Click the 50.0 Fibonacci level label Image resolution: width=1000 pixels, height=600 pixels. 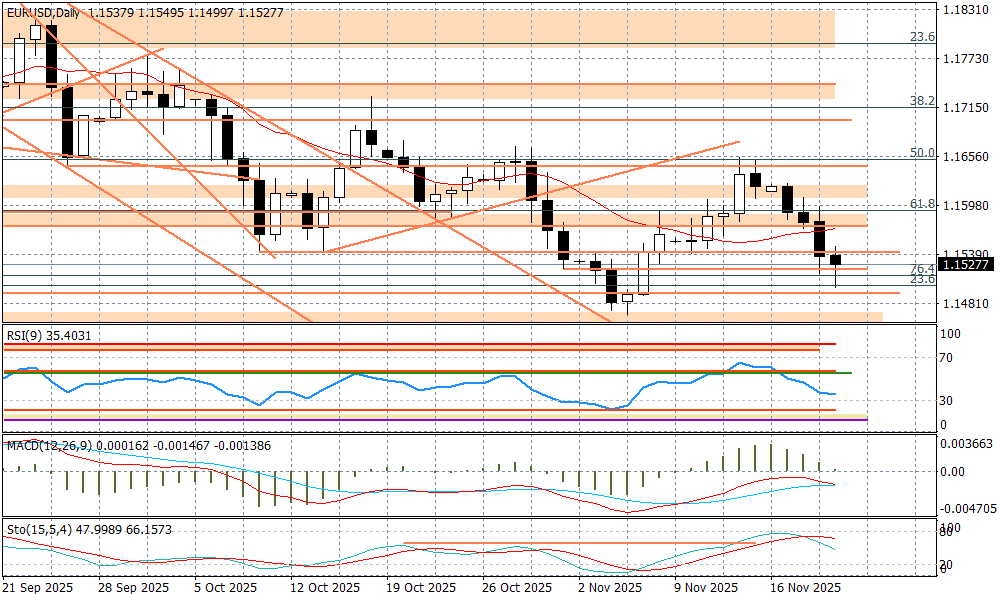(921, 153)
